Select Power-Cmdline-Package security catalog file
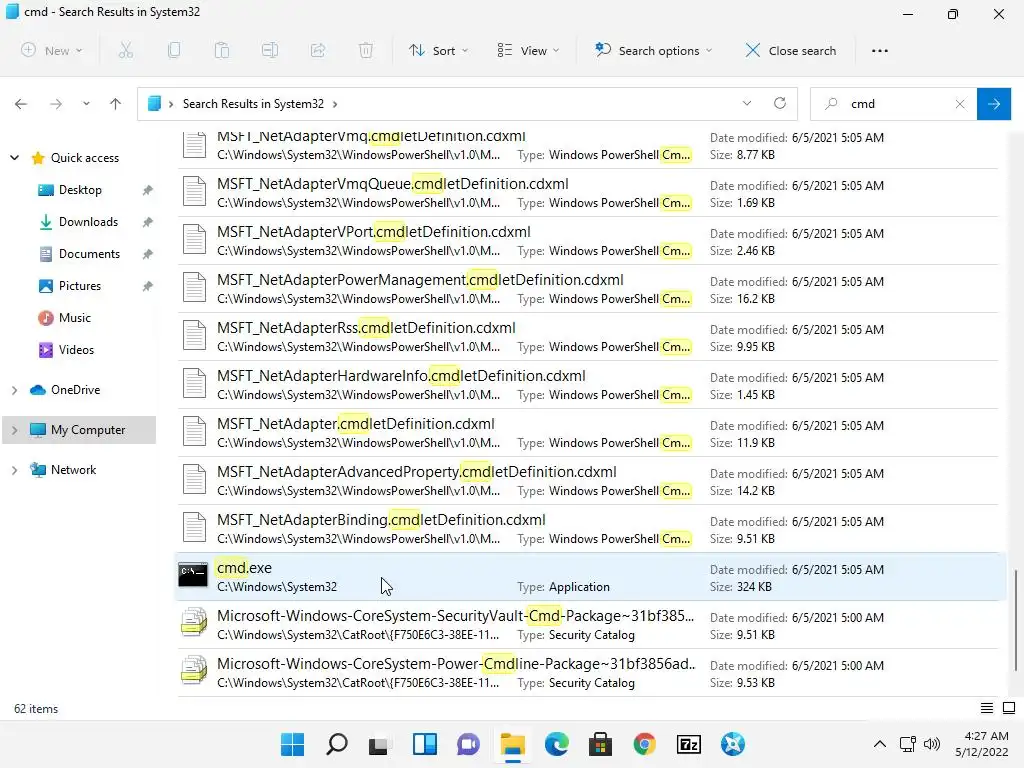This screenshot has height=768, width=1024. [x=588, y=673]
